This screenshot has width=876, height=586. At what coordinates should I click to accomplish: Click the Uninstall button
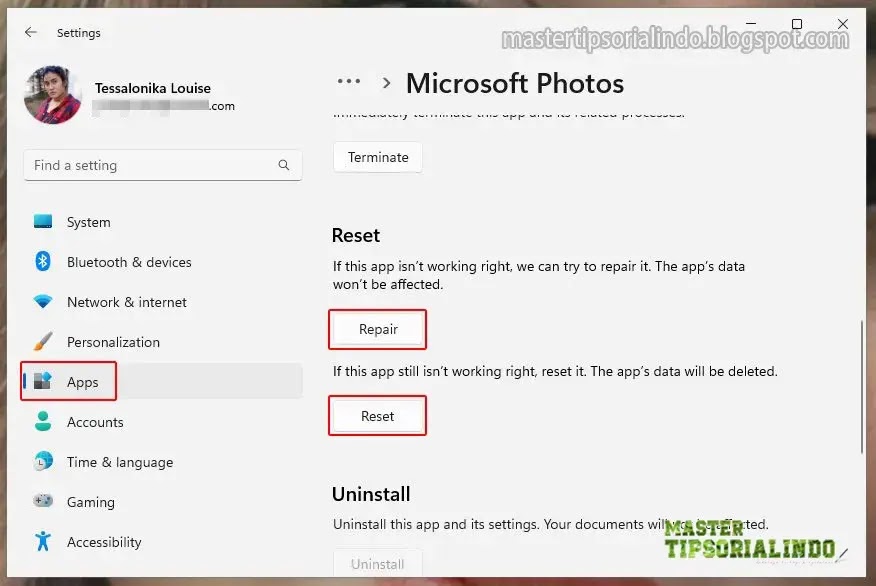tap(378, 563)
